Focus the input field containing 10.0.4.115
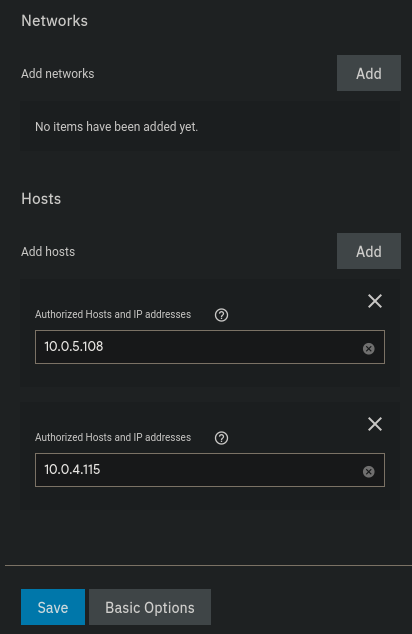Viewport: 412px width, 634px height. tap(210, 470)
